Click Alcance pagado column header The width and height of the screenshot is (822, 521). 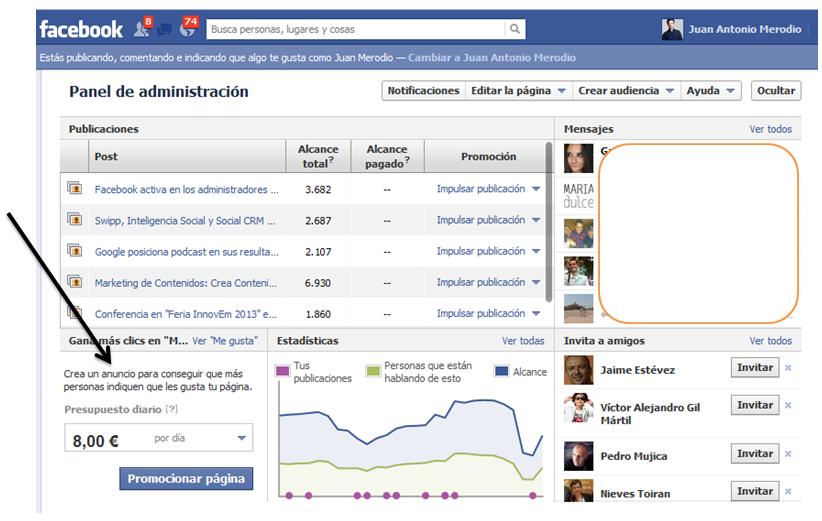pyautogui.click(x=387, y=156)
